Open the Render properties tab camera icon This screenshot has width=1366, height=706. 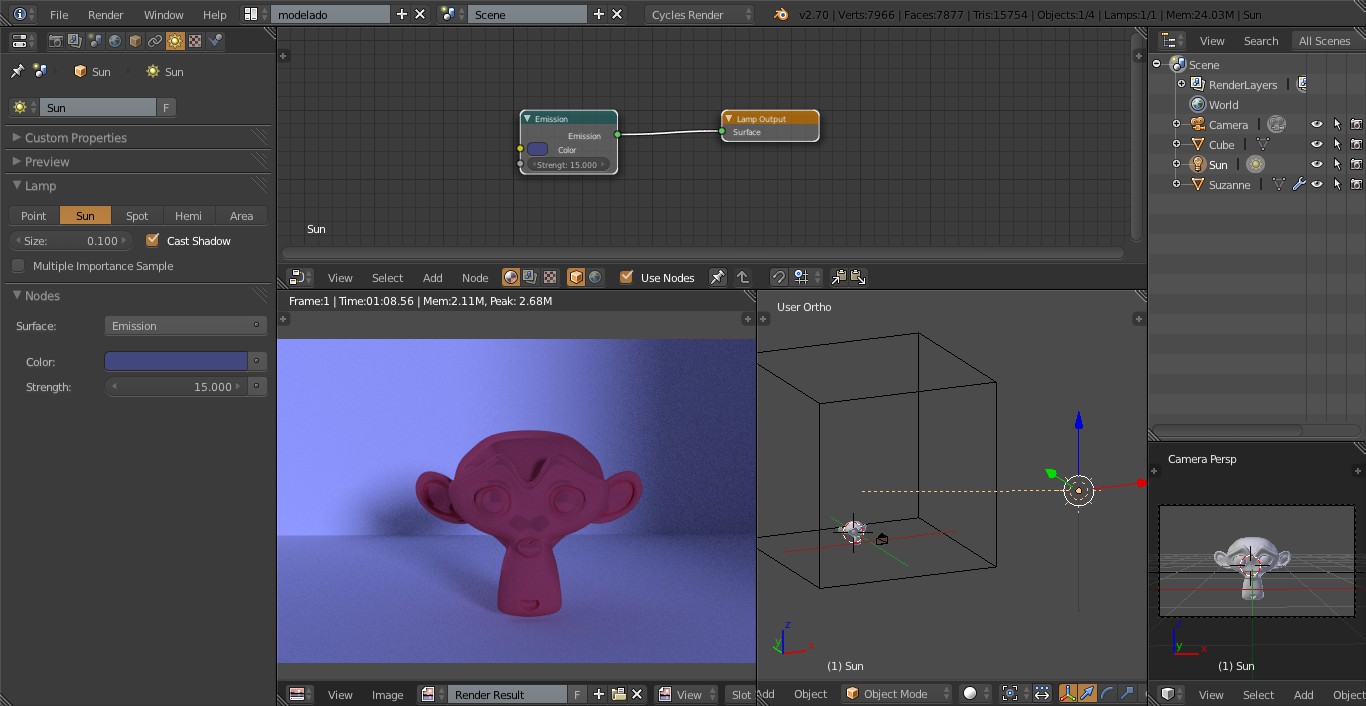[x=55, y=41]
